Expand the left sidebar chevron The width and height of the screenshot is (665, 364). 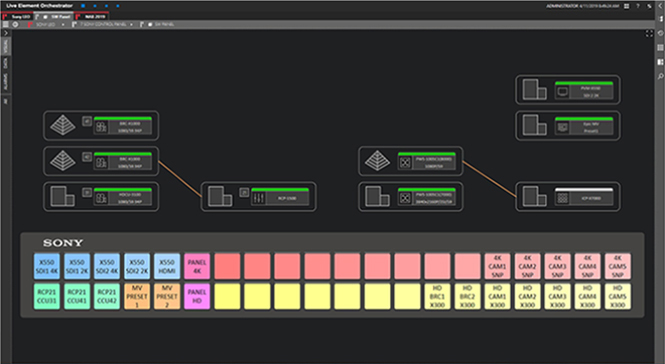point(6,33)
